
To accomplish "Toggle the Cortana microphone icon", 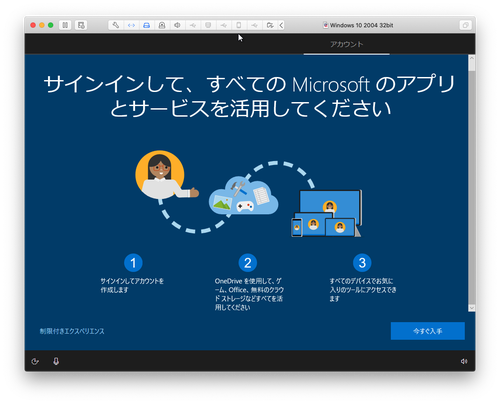I will click(x=56, y=361).
